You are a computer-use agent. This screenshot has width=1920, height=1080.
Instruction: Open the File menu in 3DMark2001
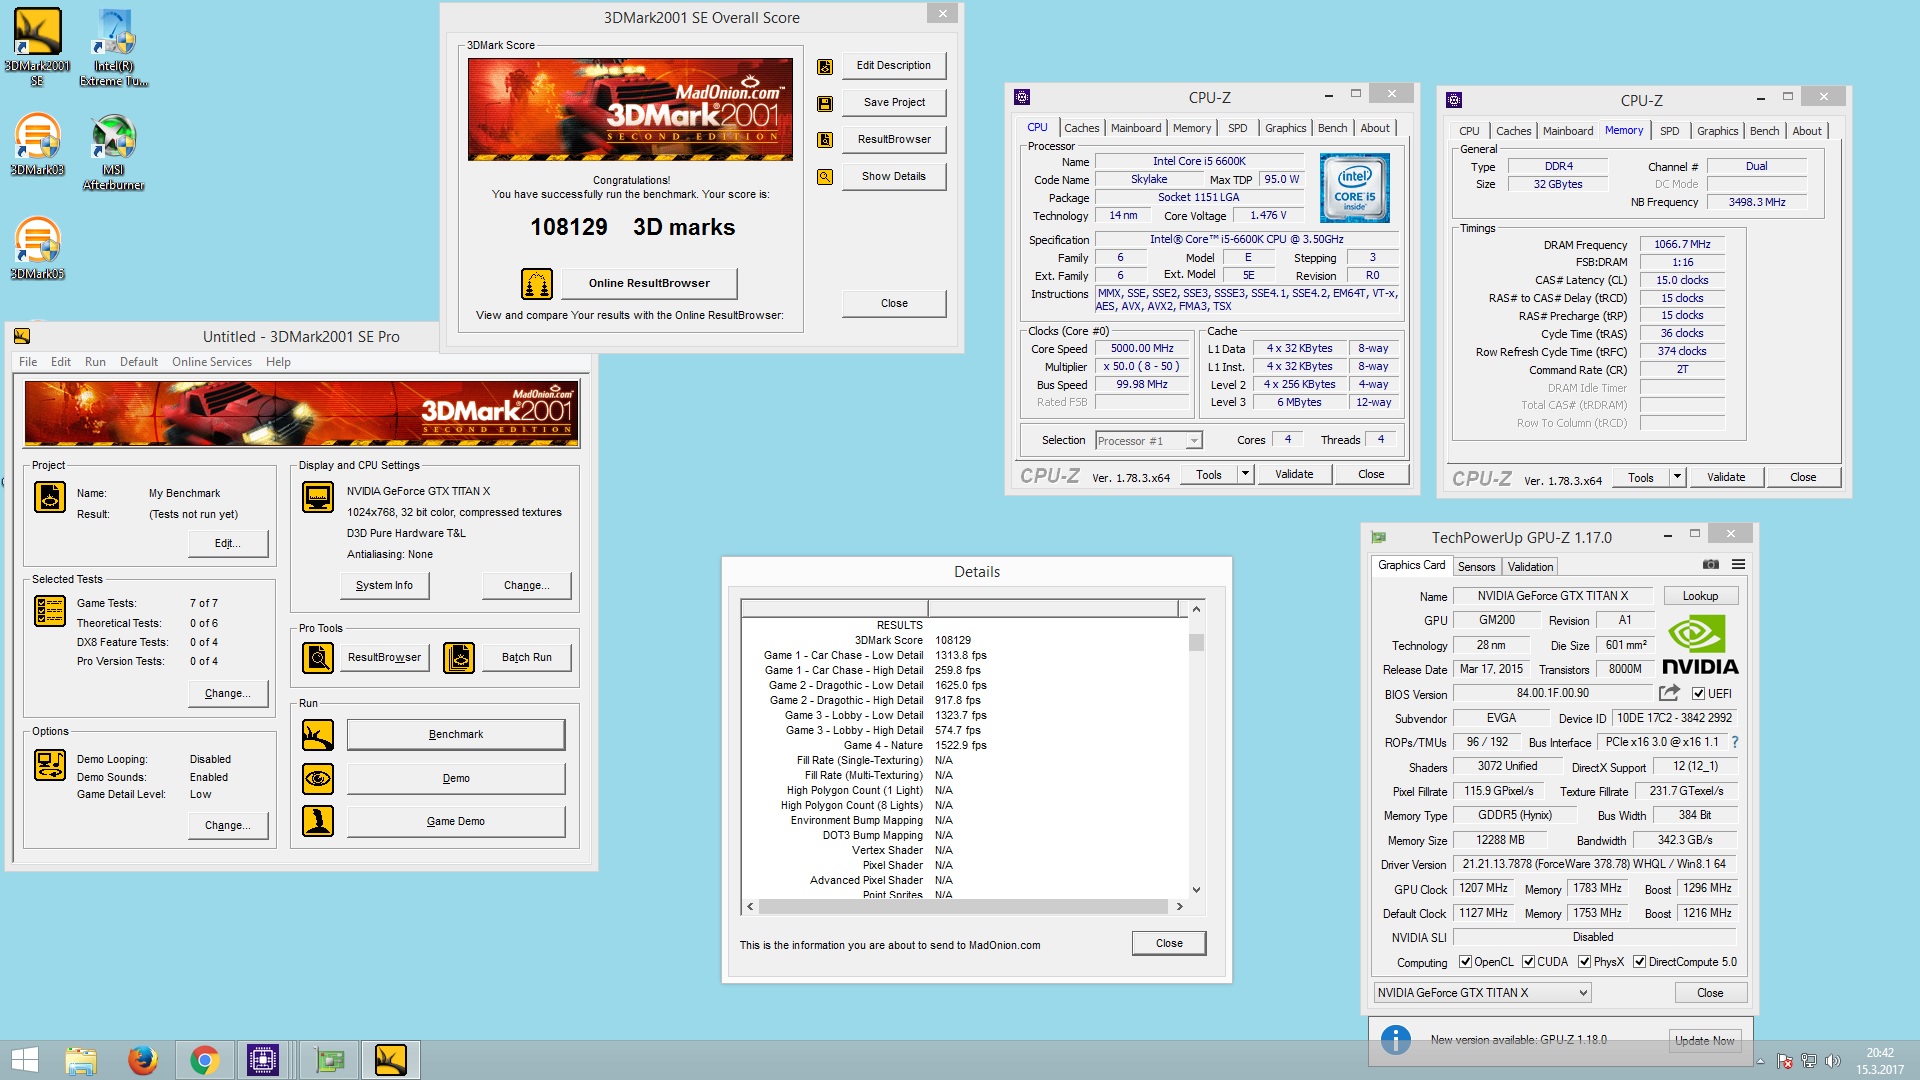click(28, 362)
